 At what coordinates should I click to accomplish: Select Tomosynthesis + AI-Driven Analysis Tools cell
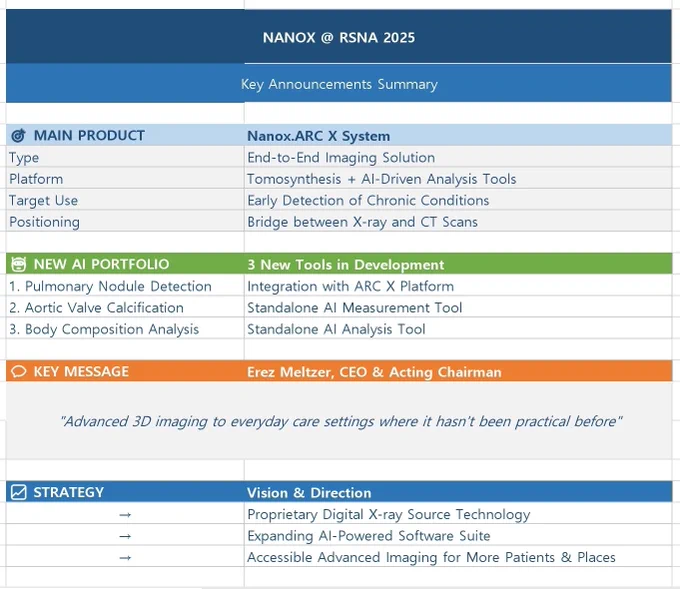point(458,179)
